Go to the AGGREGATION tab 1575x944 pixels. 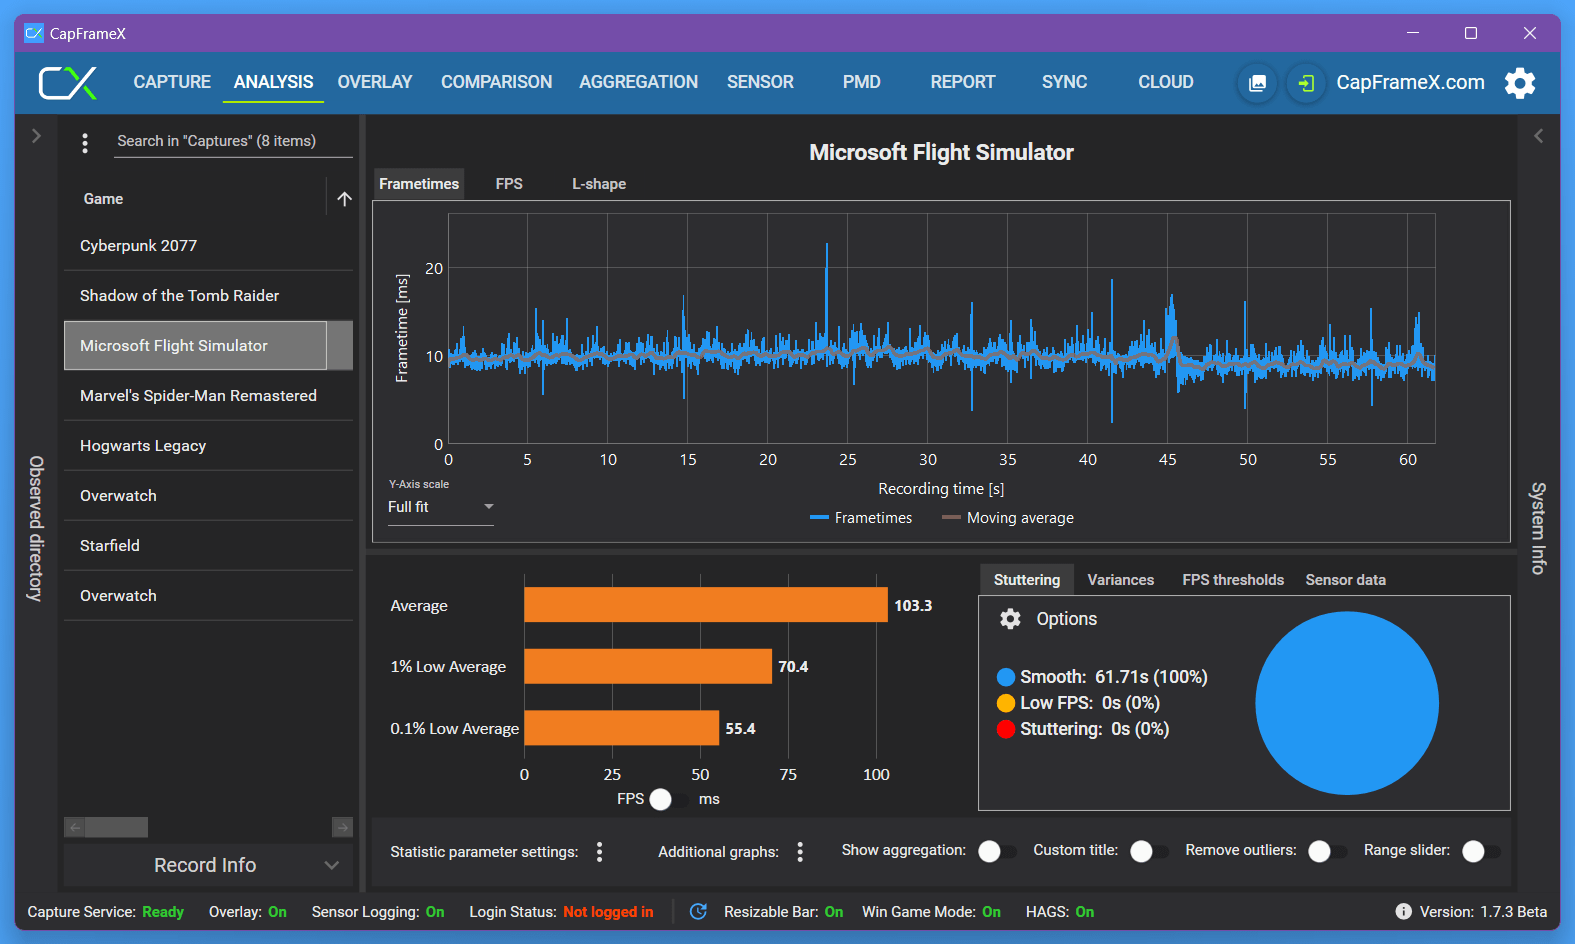[x=638, y=82]
